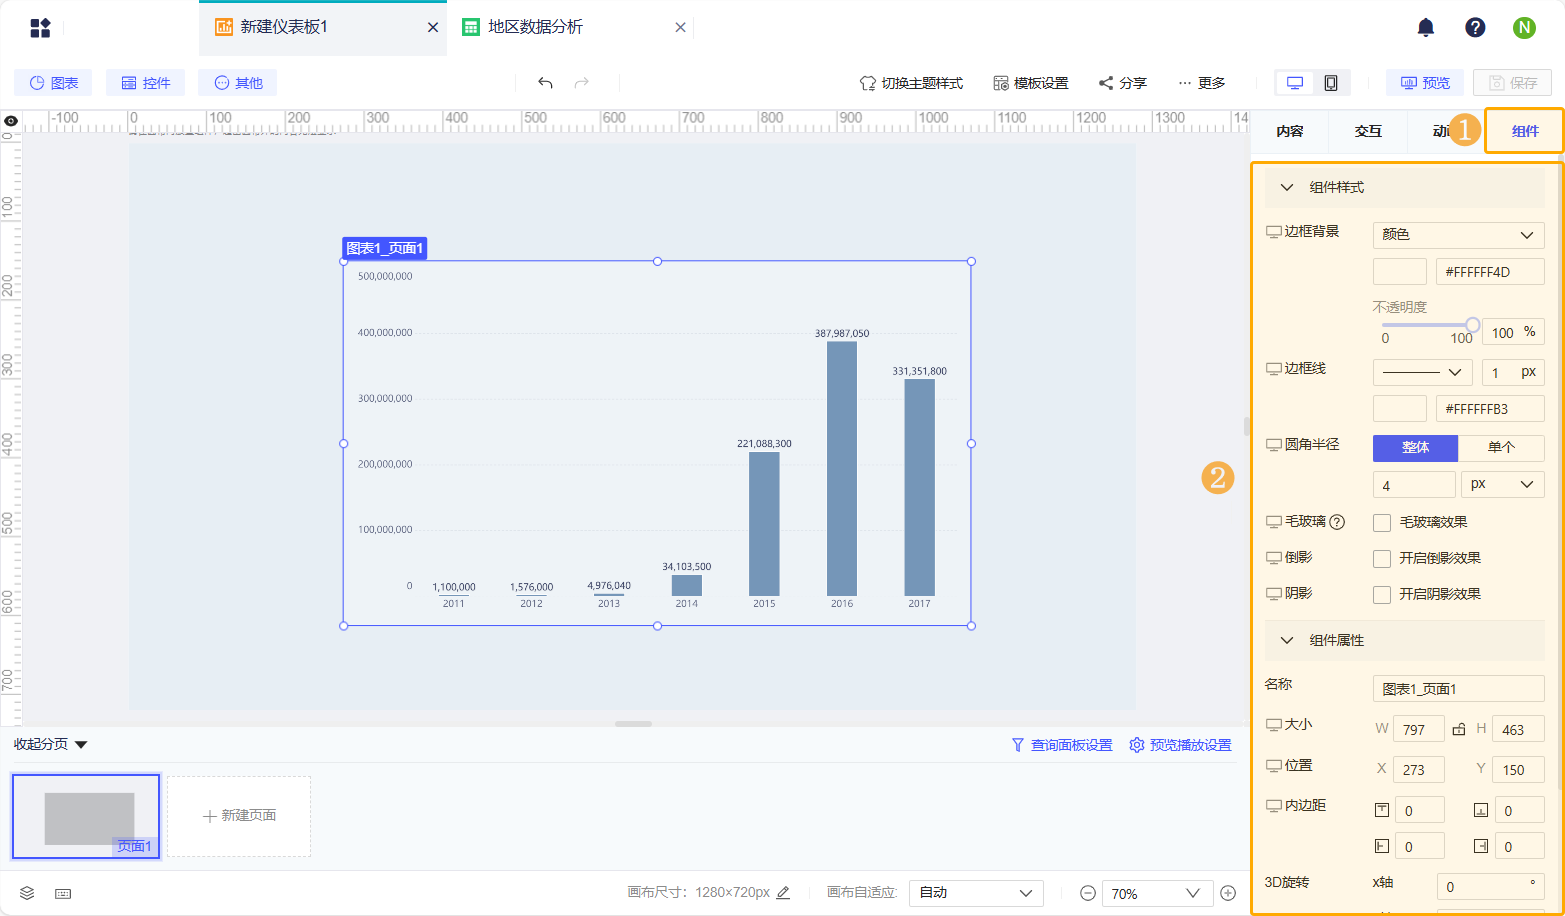1565x916 pixels.
Task: Click the 预览 button
Action: (1425, 83)
